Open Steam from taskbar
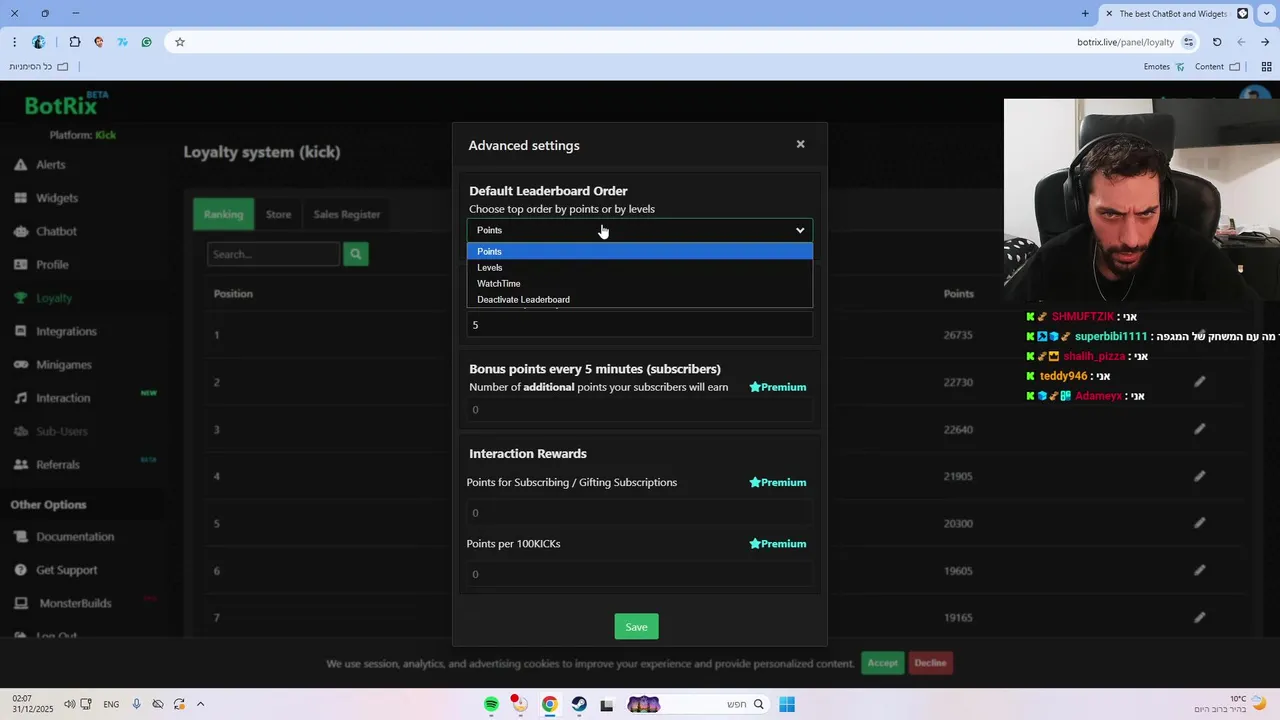 coord(579,705)
